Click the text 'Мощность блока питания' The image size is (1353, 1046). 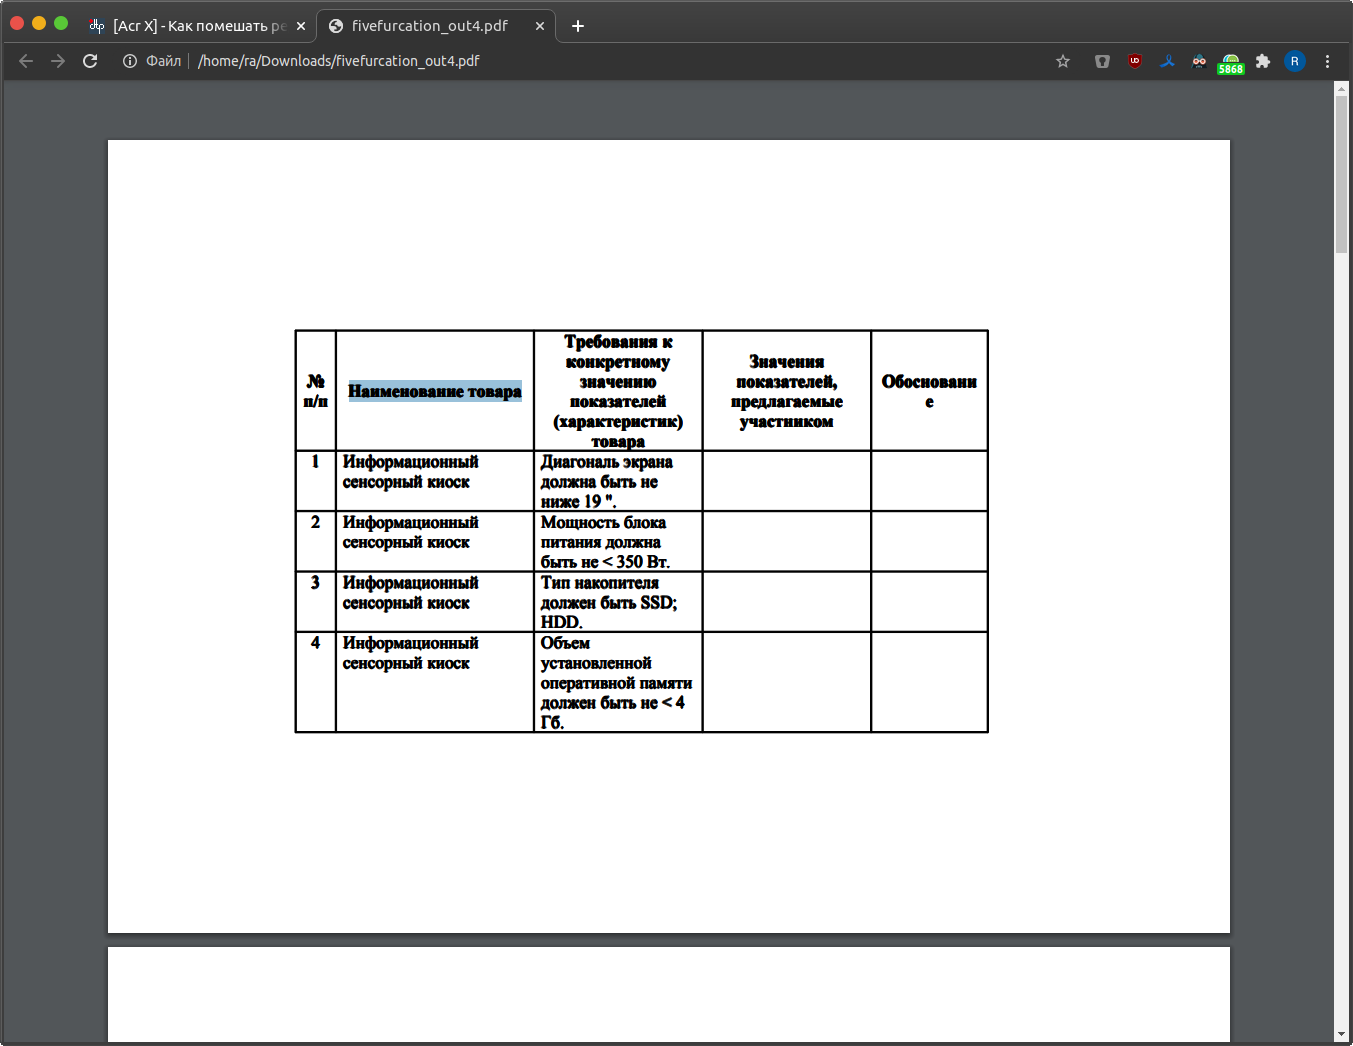click(x=603, y=532)
